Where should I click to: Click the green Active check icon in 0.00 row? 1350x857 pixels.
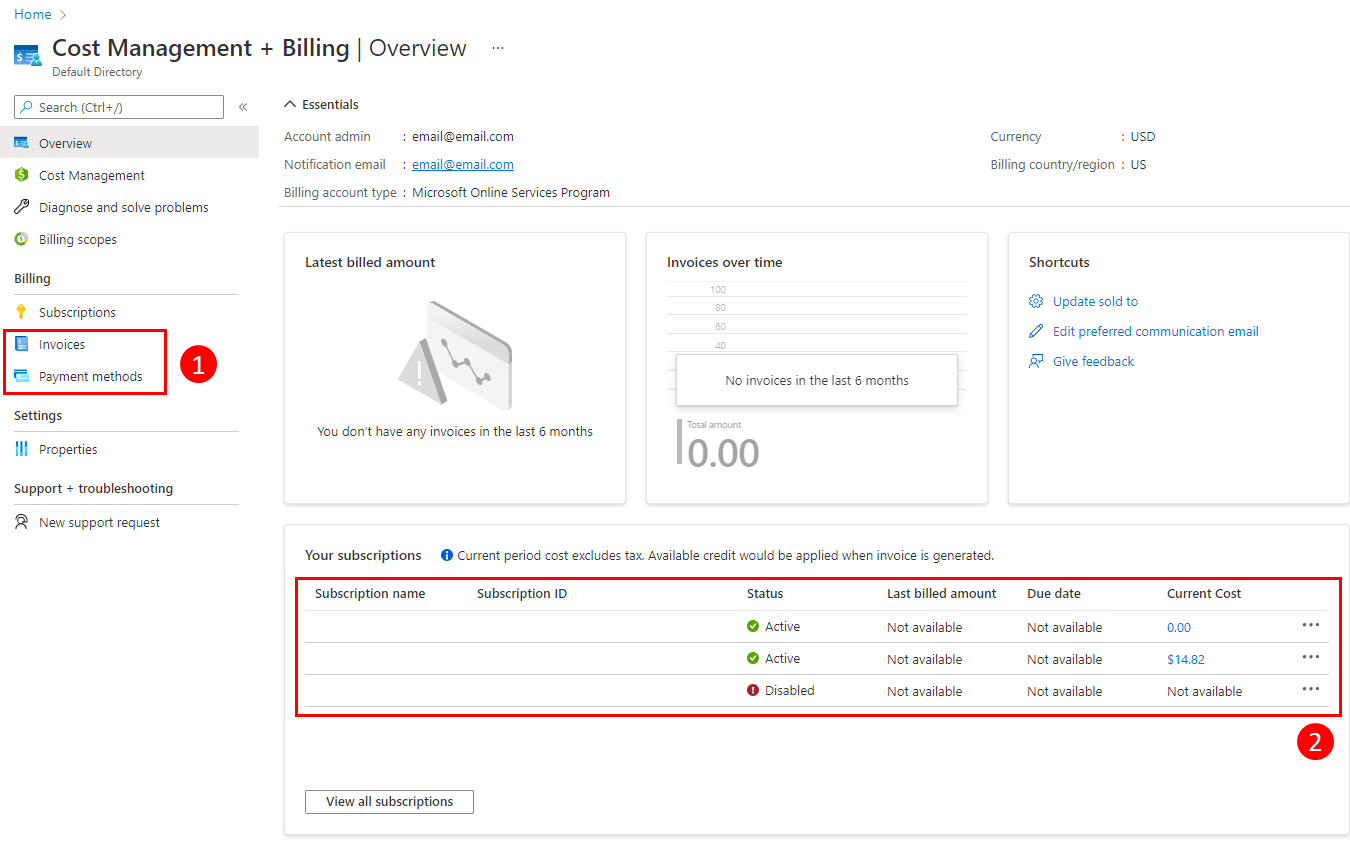(753, 627)
